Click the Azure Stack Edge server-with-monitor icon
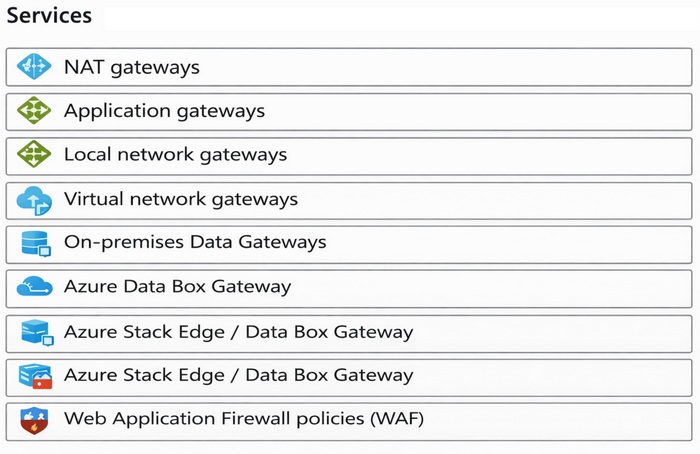 click(x=38, y=332)
